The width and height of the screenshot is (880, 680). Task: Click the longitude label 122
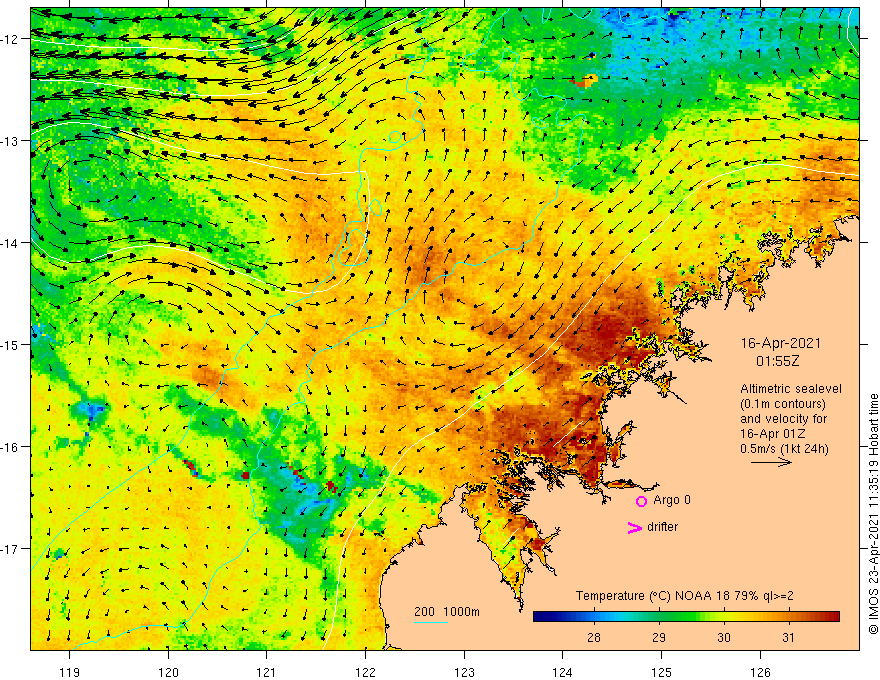coord(365,672)
